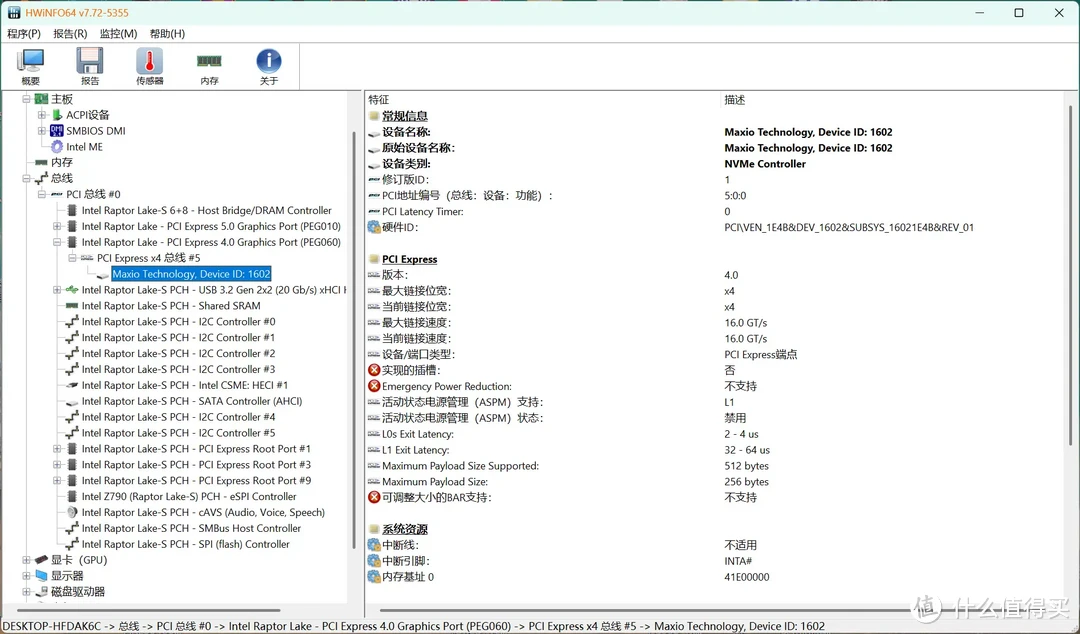Click the Intel ME node icon
The width and height of the screenshot is (1080, 634).
click(57, 147)
